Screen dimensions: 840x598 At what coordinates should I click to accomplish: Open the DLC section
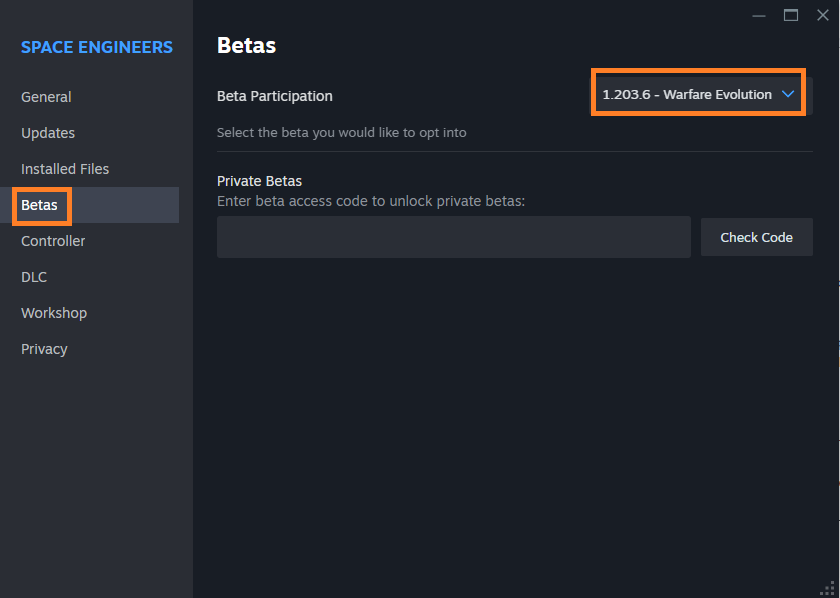[34, 277]
